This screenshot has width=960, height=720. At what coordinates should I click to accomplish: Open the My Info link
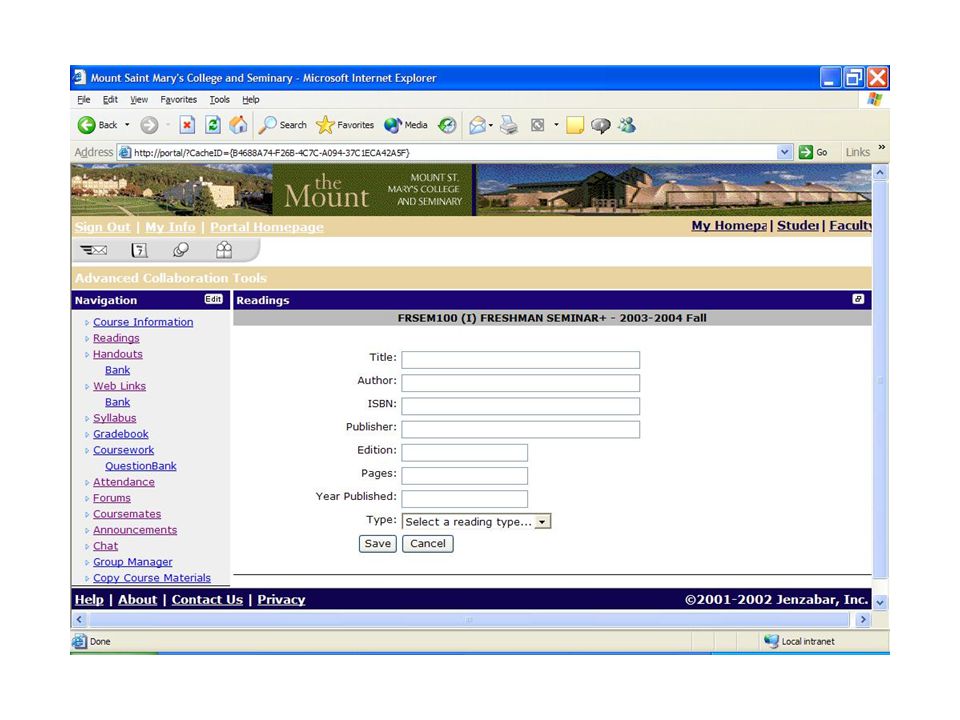point(170,227)
